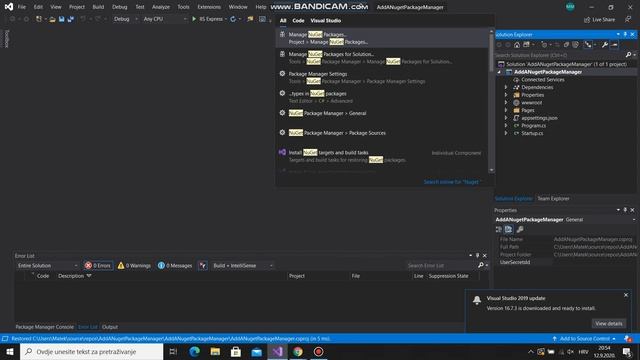
Task: Open the Project menu
Action: coord(77,7)
